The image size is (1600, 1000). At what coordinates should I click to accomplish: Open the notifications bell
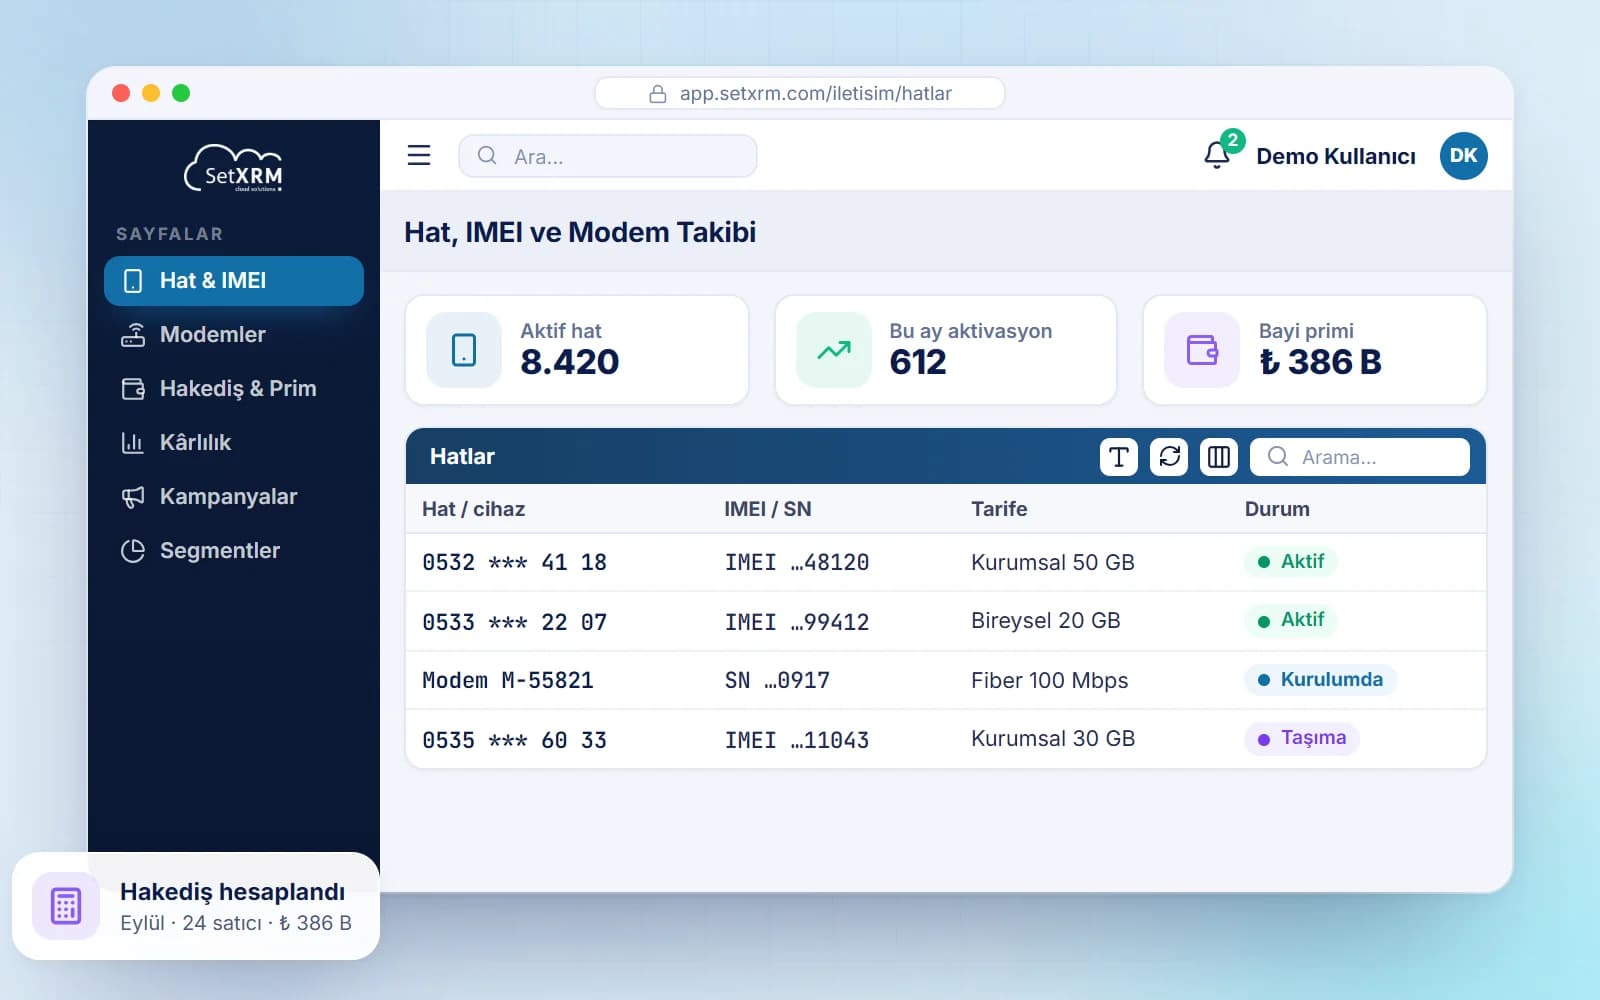(1217, 155)
